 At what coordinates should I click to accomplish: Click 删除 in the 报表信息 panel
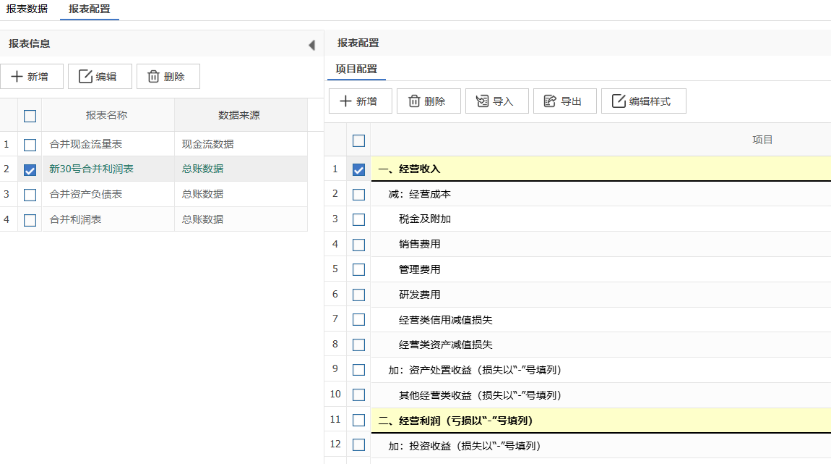168,76
